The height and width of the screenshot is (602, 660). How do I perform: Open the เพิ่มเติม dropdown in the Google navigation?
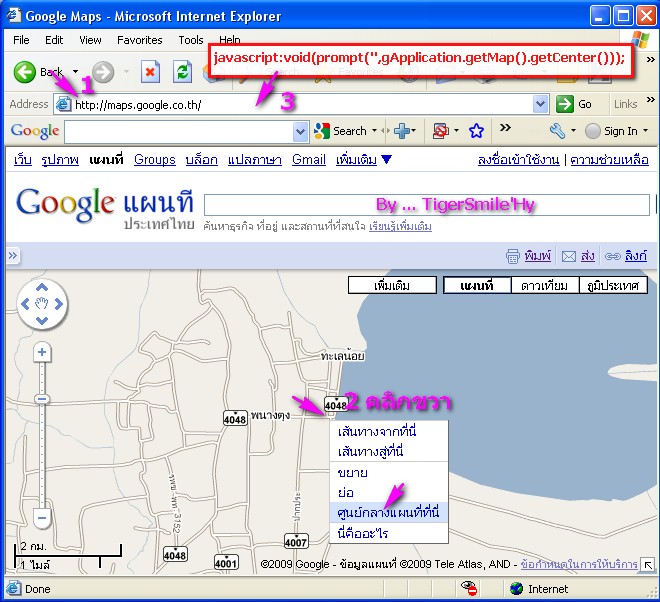click(x=364, y=160)
